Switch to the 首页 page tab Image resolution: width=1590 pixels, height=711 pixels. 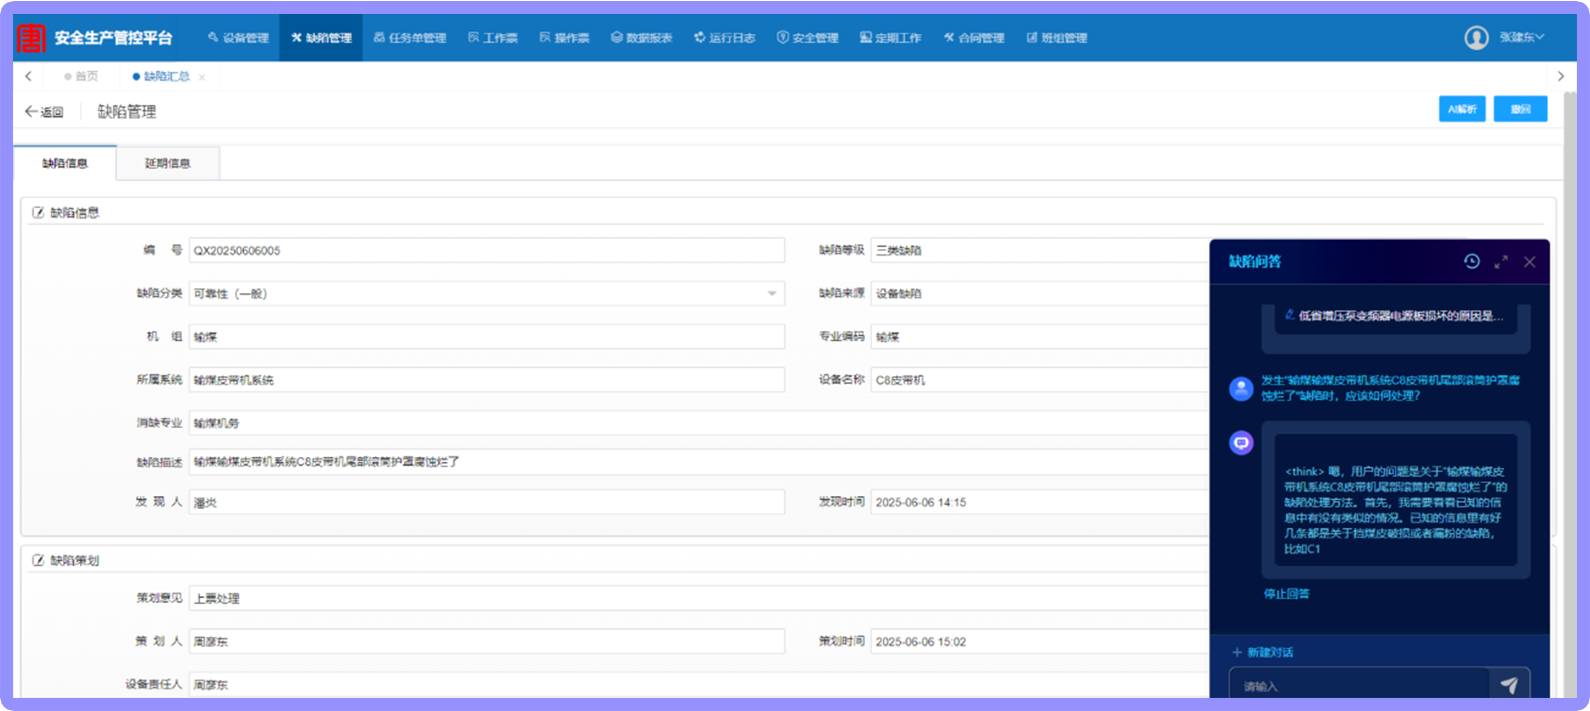(x=81, y=76)
